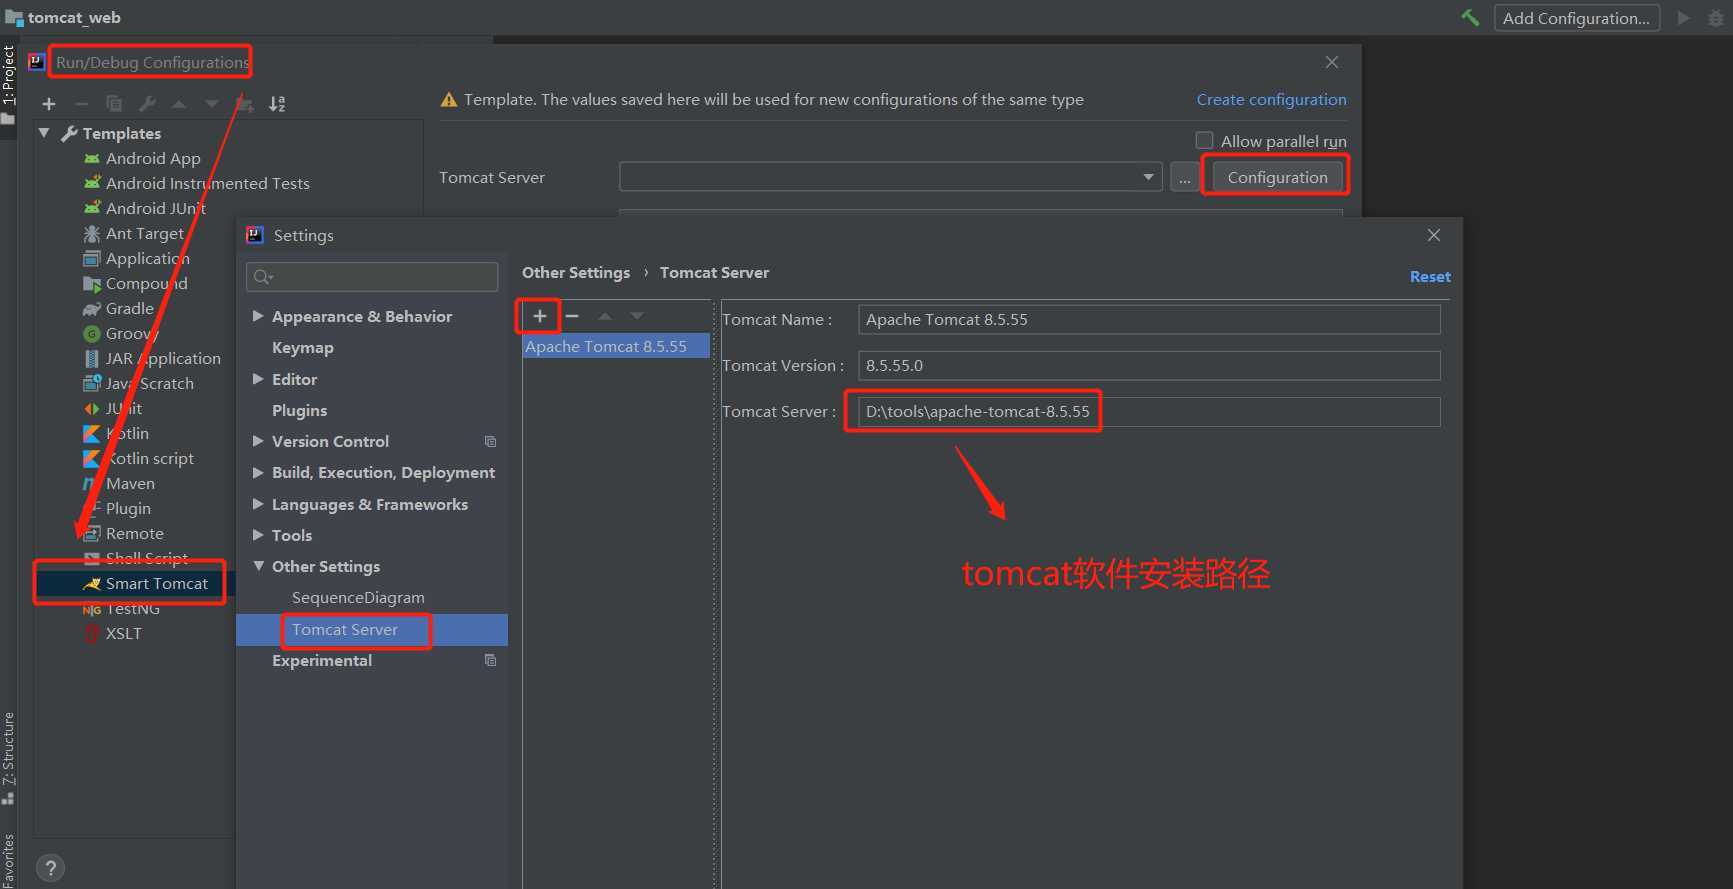
Task: Close the Run/Debug Configurations dialog
Action: click(x=1332, y=62)
